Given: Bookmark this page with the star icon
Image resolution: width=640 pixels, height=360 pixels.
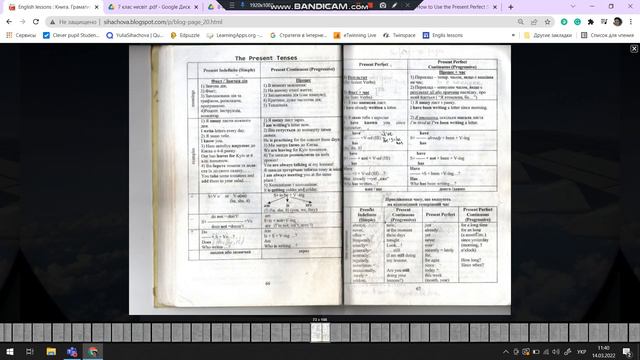Looking at the screenshot, I should tap(547, 22).
